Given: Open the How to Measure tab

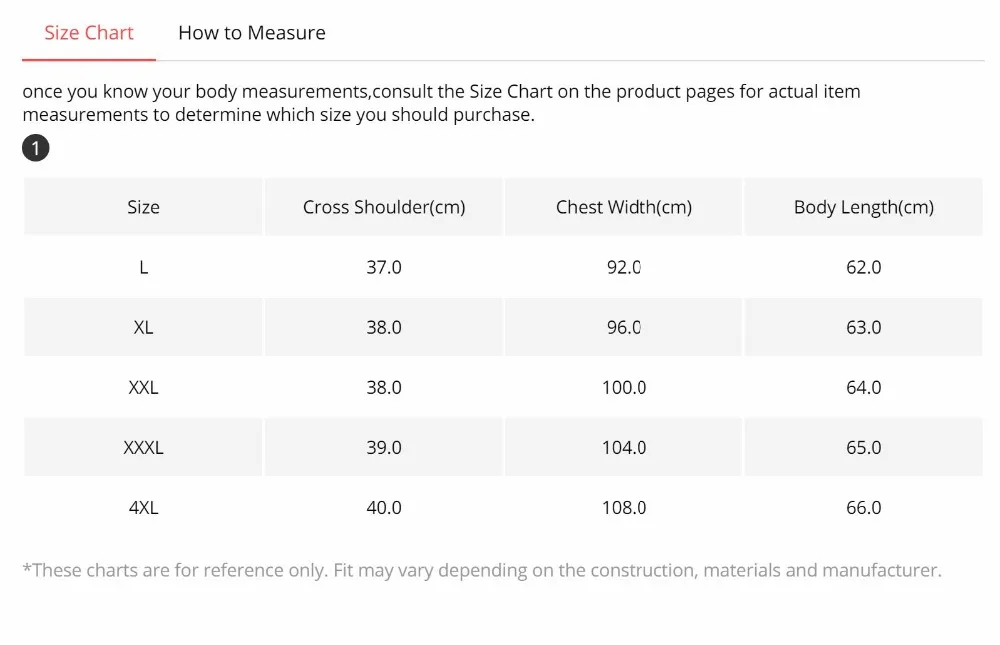Looking at the screenshot, I should click(252, 33).
